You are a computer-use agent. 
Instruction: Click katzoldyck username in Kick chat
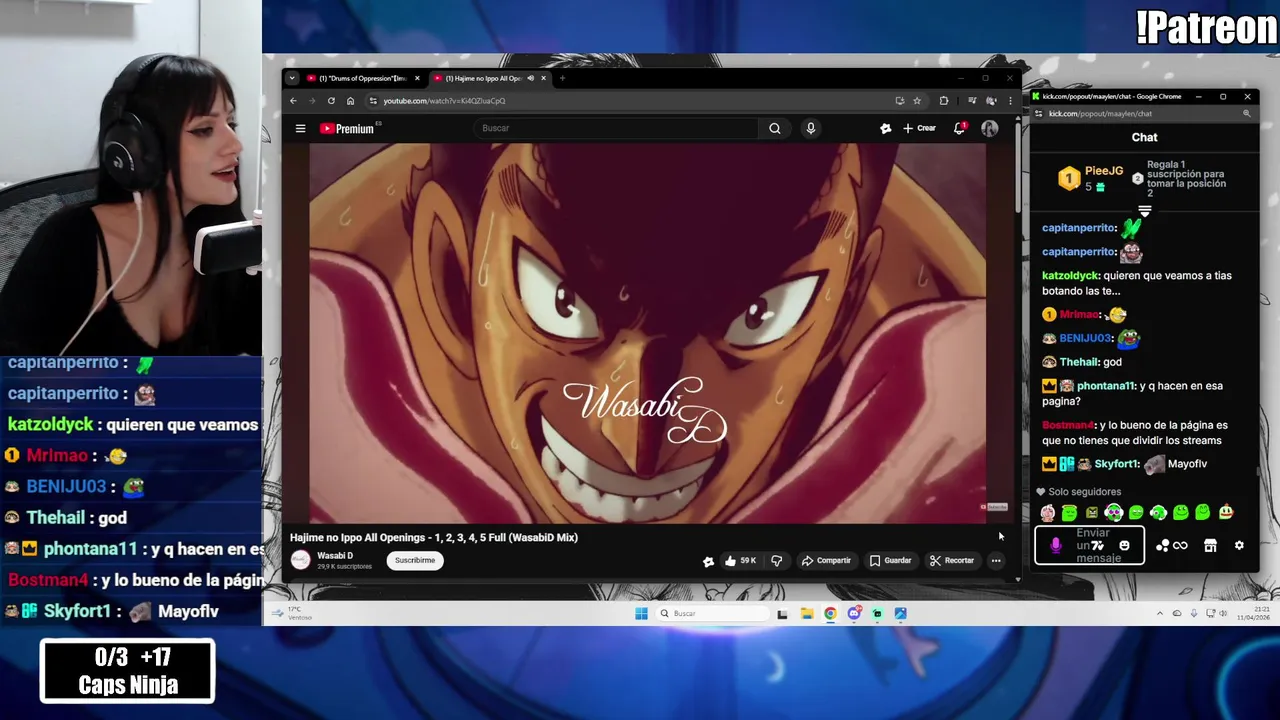pos(1070,276)
